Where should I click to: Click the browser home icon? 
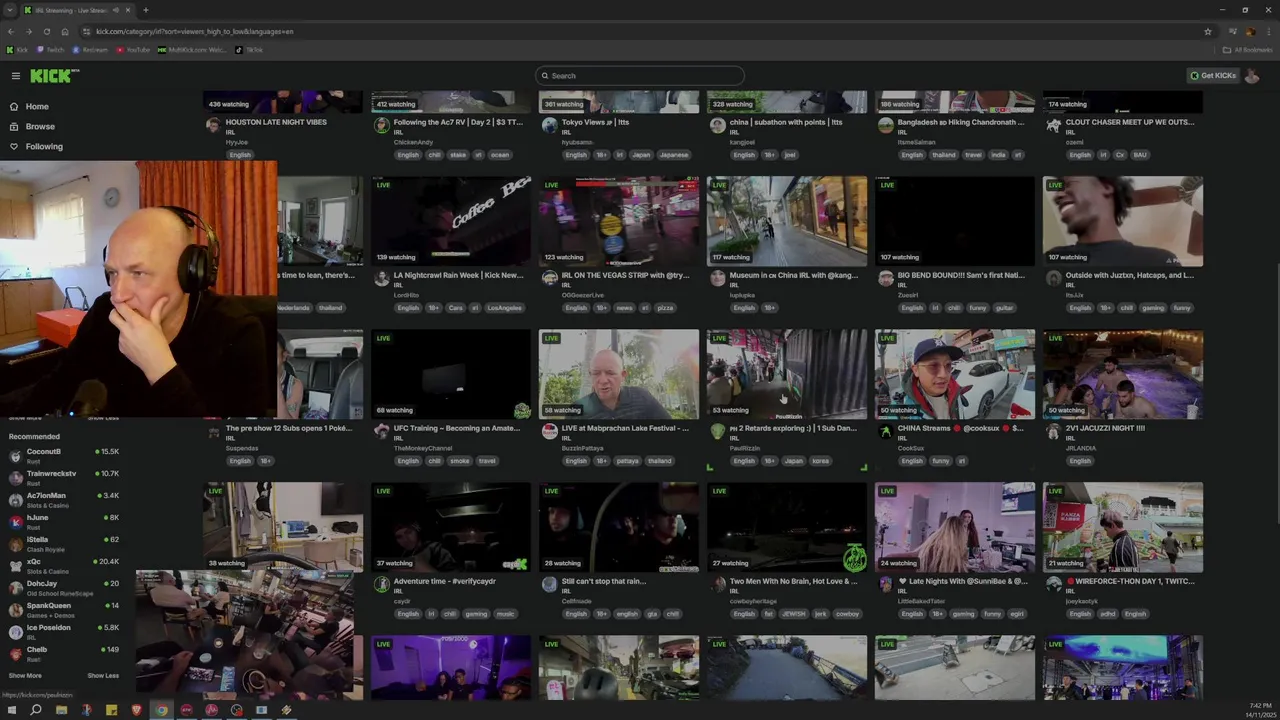[x=65, y=31]
